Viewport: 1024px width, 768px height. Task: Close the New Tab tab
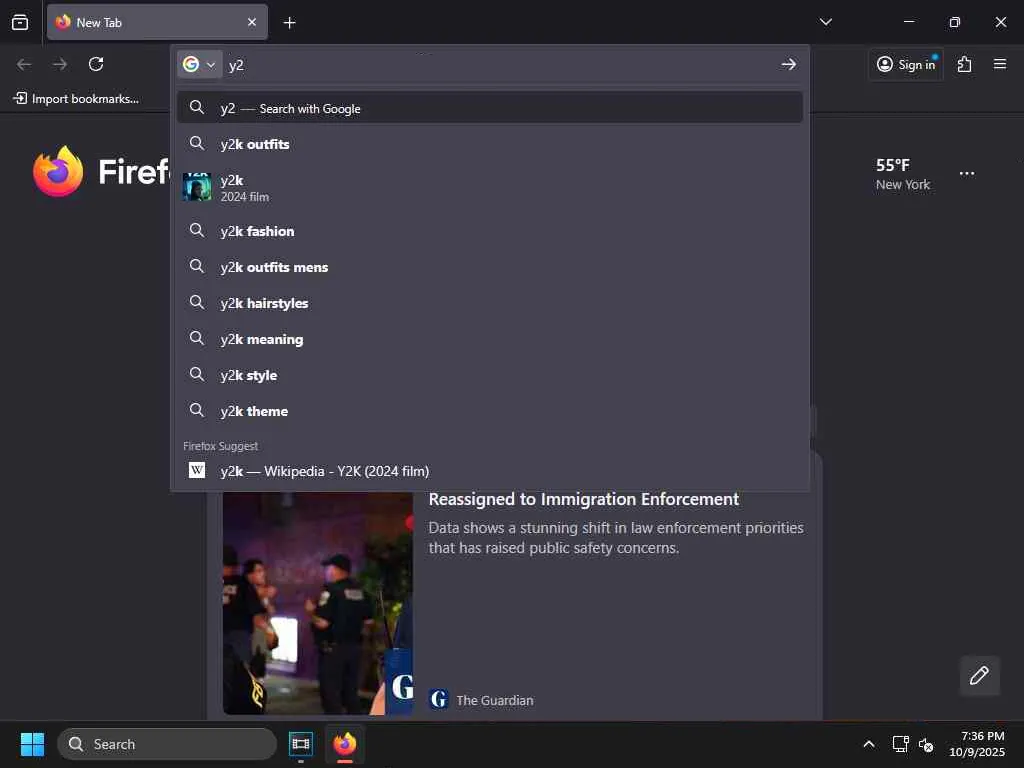pyautogui.click(x=252, y=22)
